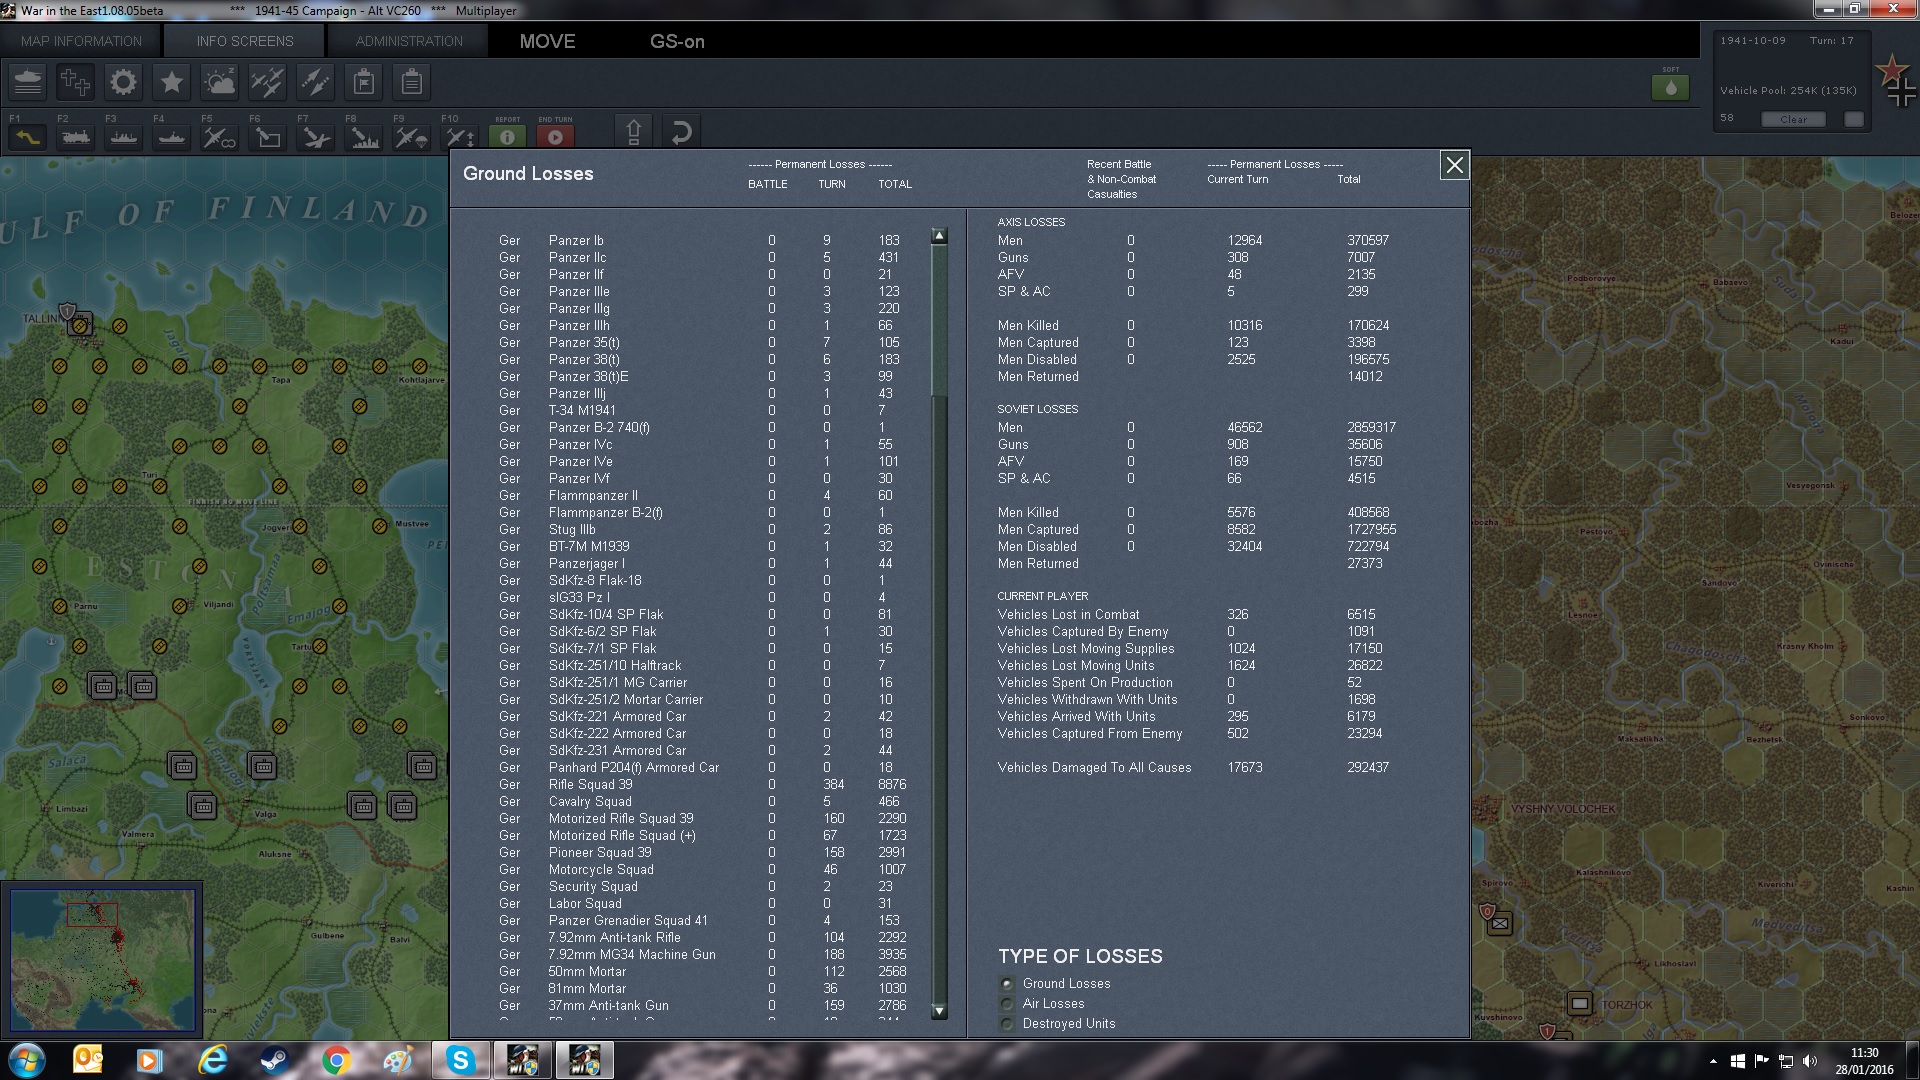The width and height of the screenshot is (1920, 1080).
Task: Click the double-cross medical icon in toolbar
Action: (x=75, y=82)
